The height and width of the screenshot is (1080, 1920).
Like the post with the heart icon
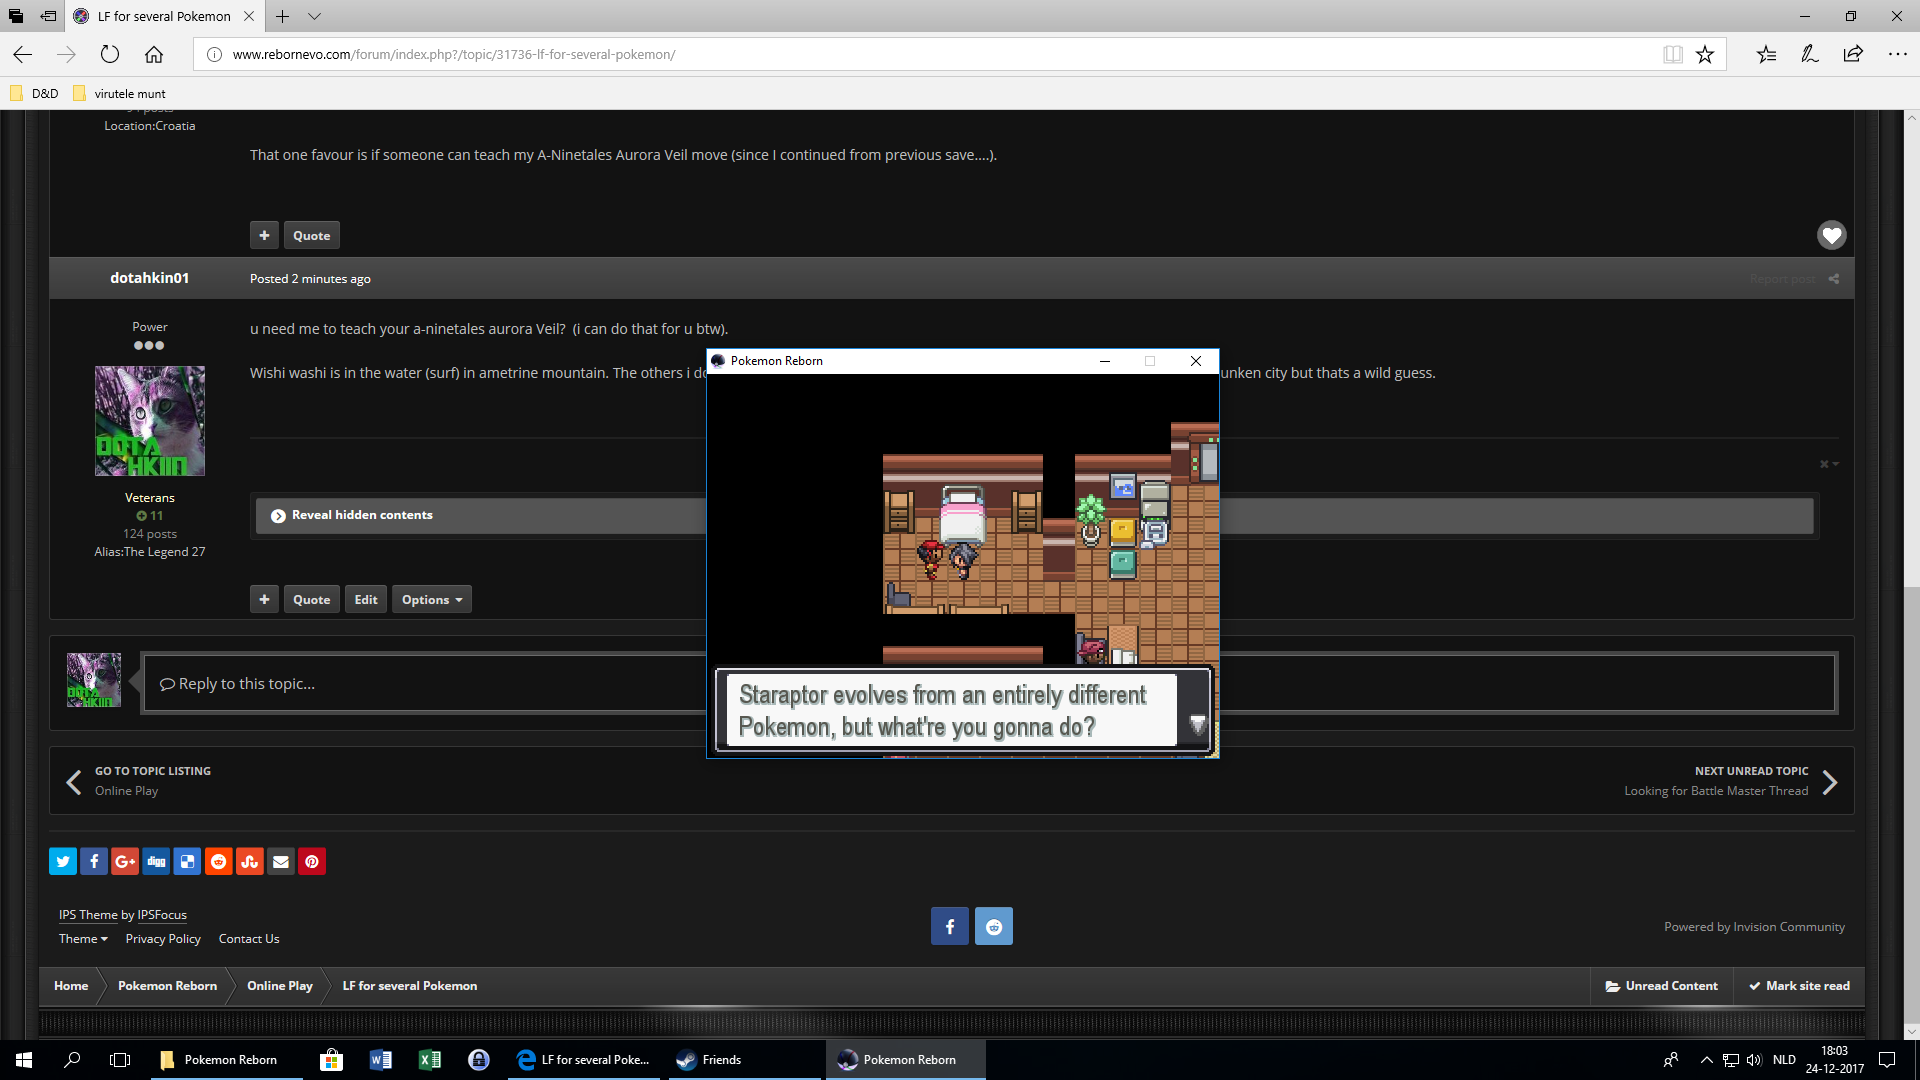click(x=1832, y=235)
